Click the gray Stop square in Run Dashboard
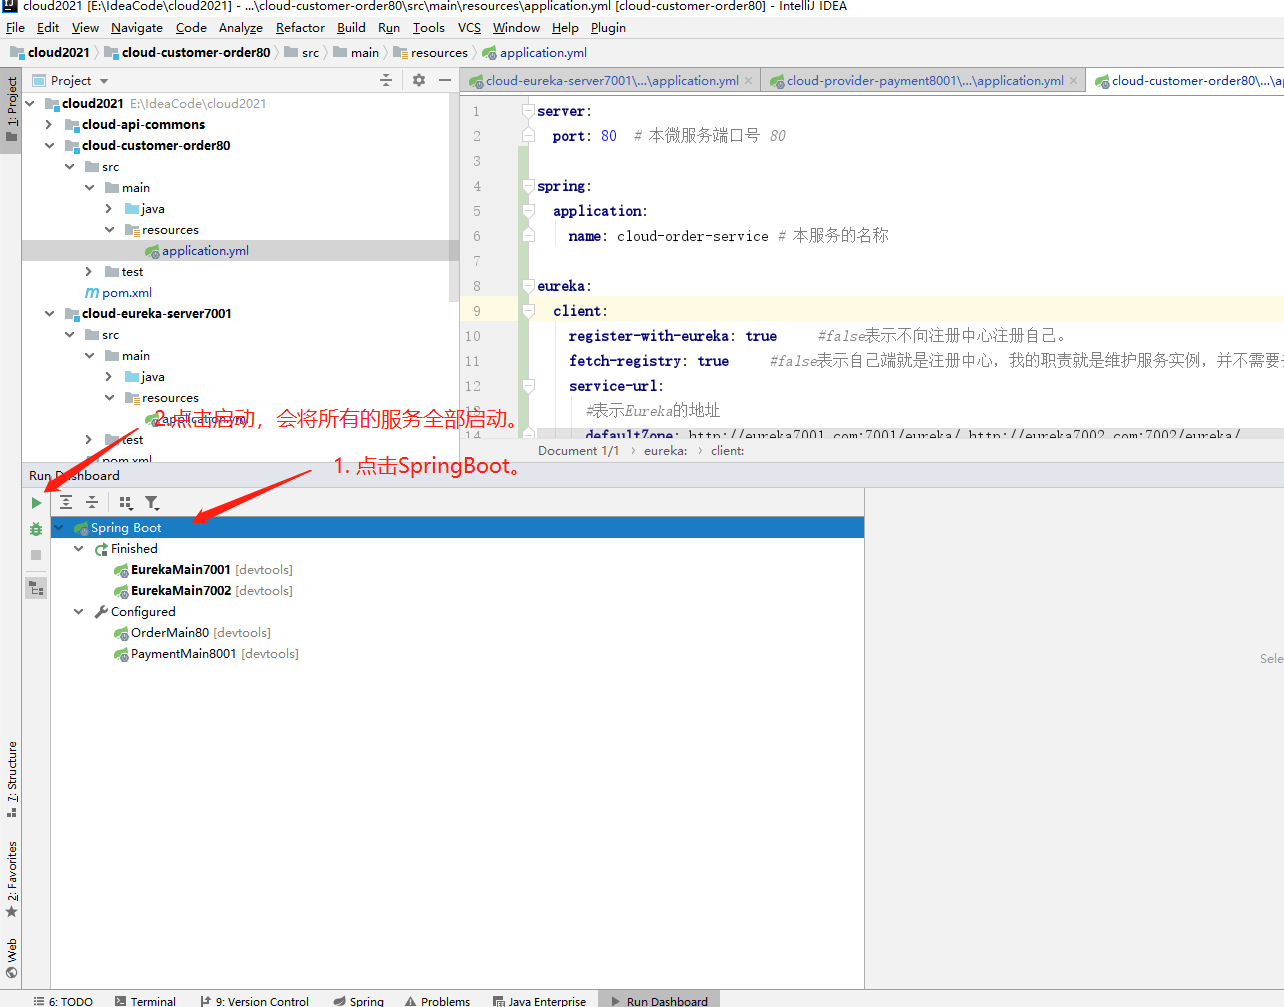The image size is (1284, 1007). (36, 555)
